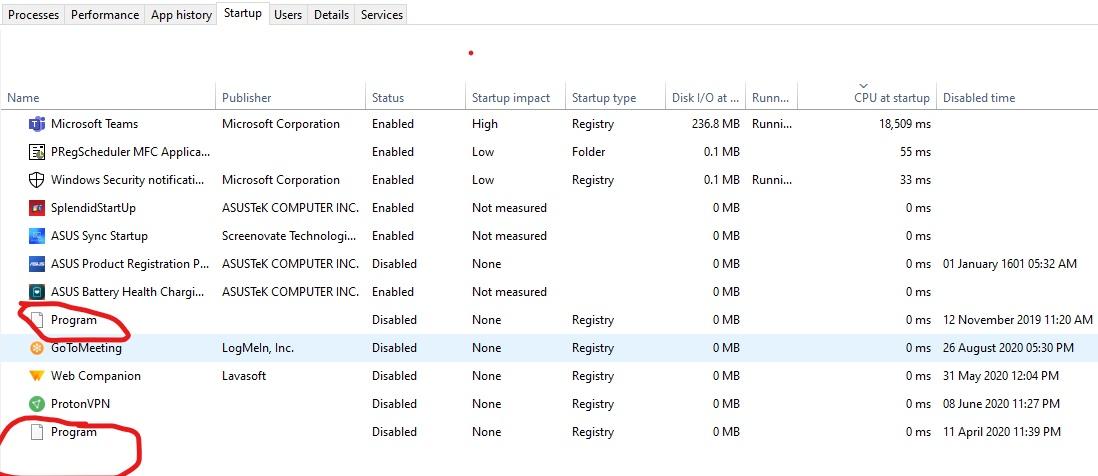
Task: Click Disabled status of ASUS Product Registration
Action: [x=394, y=264]
